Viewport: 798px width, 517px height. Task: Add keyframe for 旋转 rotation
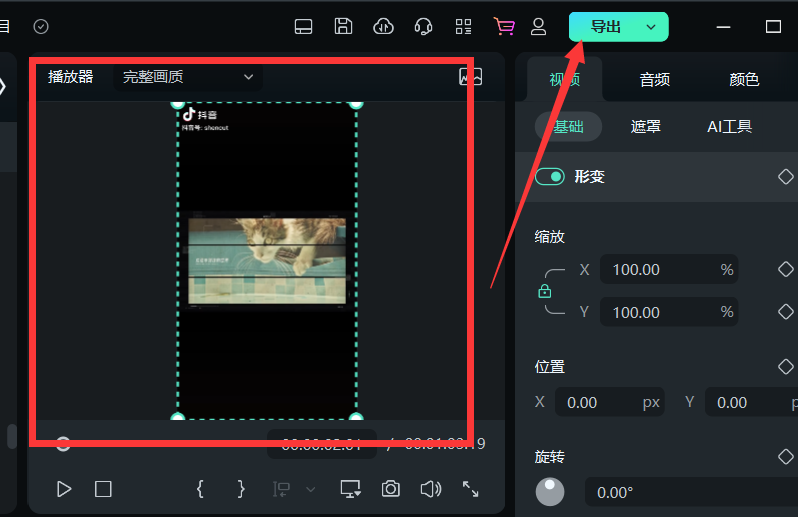click(x=785, y=456)
